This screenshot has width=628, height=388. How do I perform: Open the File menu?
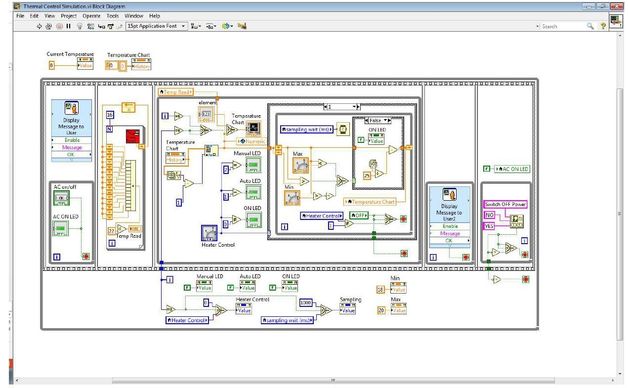click(x=20, y=16)
